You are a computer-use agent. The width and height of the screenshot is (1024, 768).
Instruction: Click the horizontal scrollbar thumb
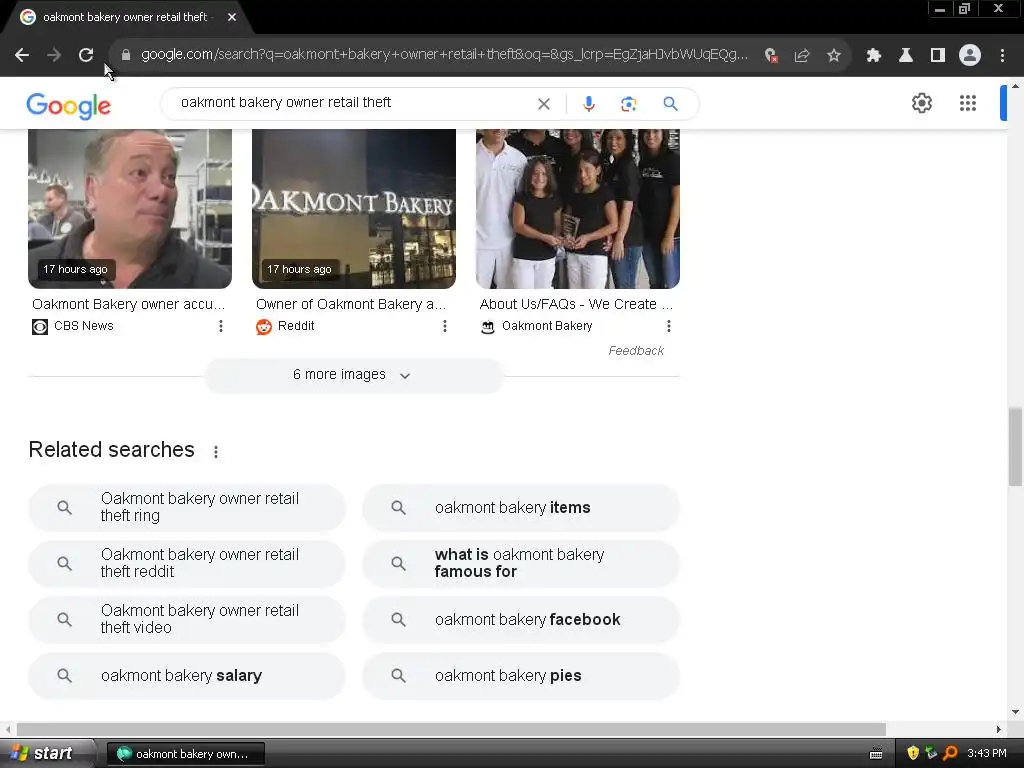pos(451,729)
